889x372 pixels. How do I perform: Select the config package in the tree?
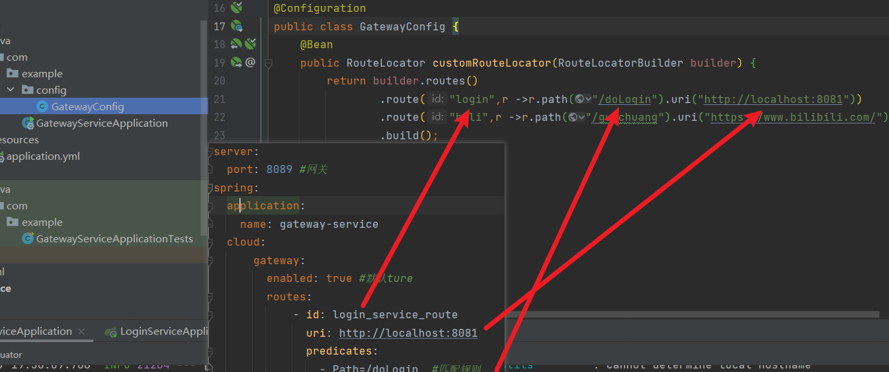(51, 90)
